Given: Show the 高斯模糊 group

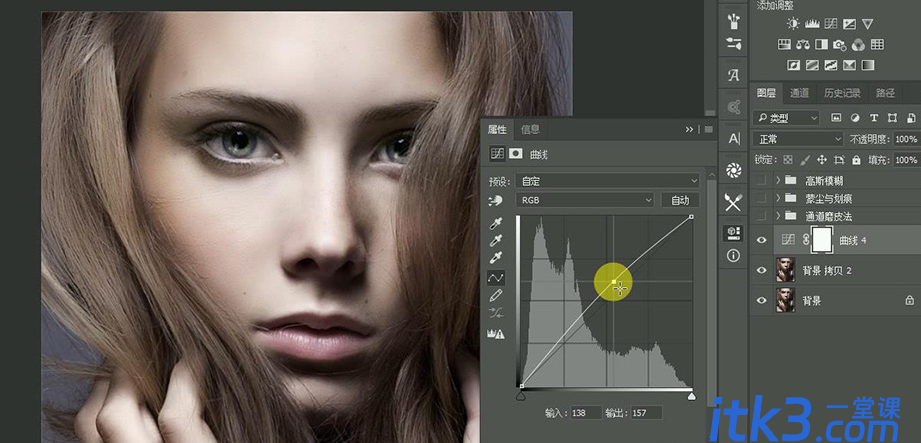Looking at the screenshot, I should pos(762,180).
